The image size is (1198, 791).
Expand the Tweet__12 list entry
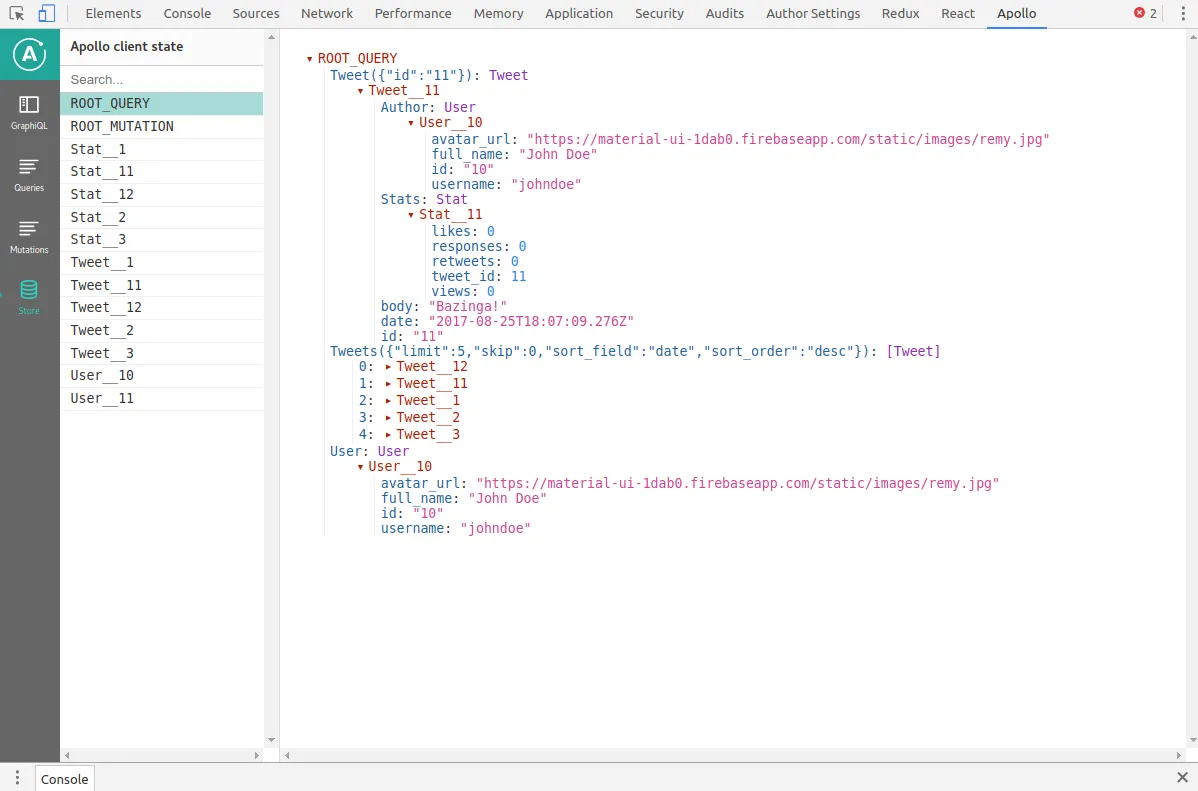coord(388,367)
